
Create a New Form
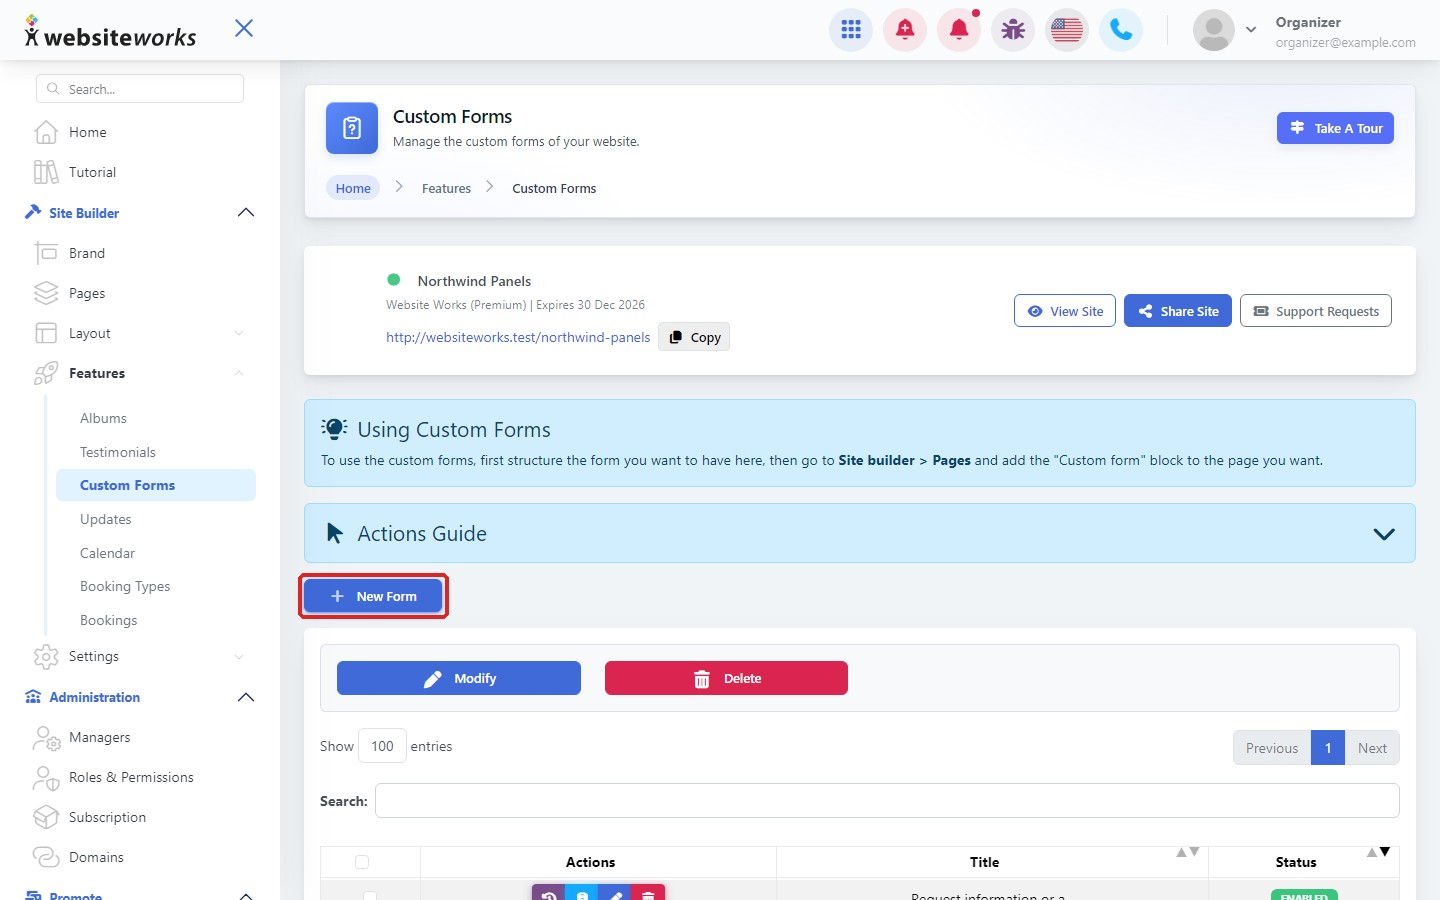click(x=373, y=596)
